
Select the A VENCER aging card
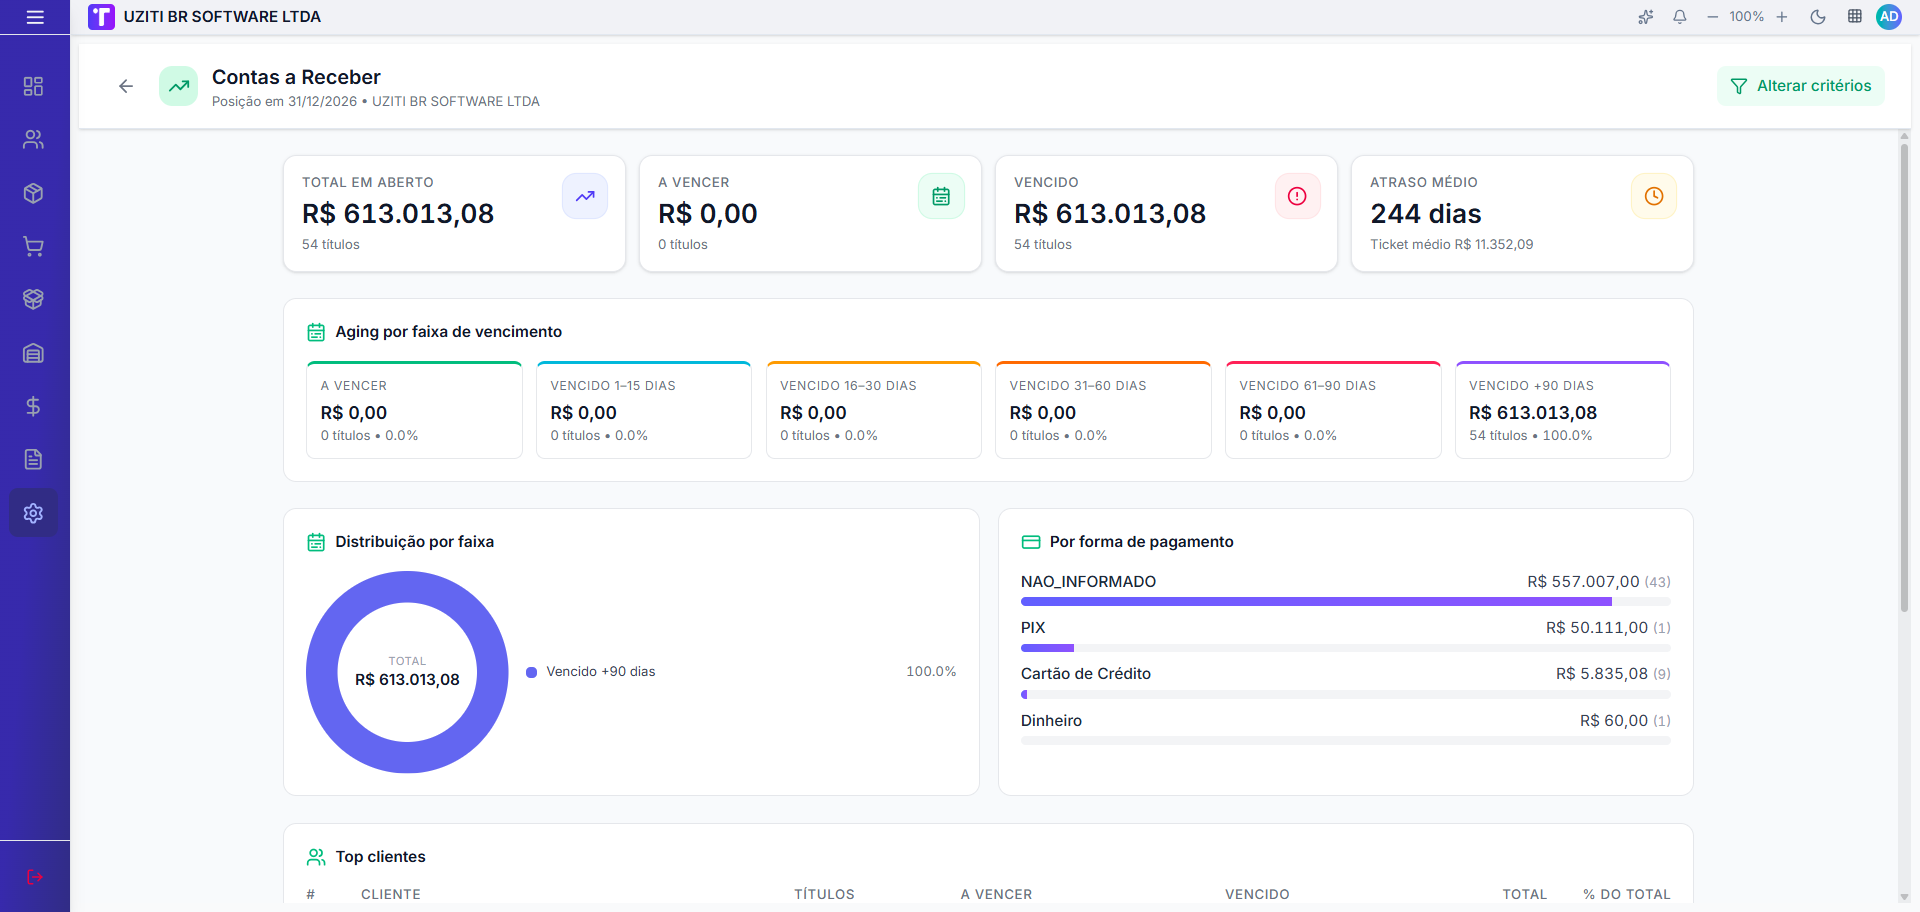click(x=414, y=410)
